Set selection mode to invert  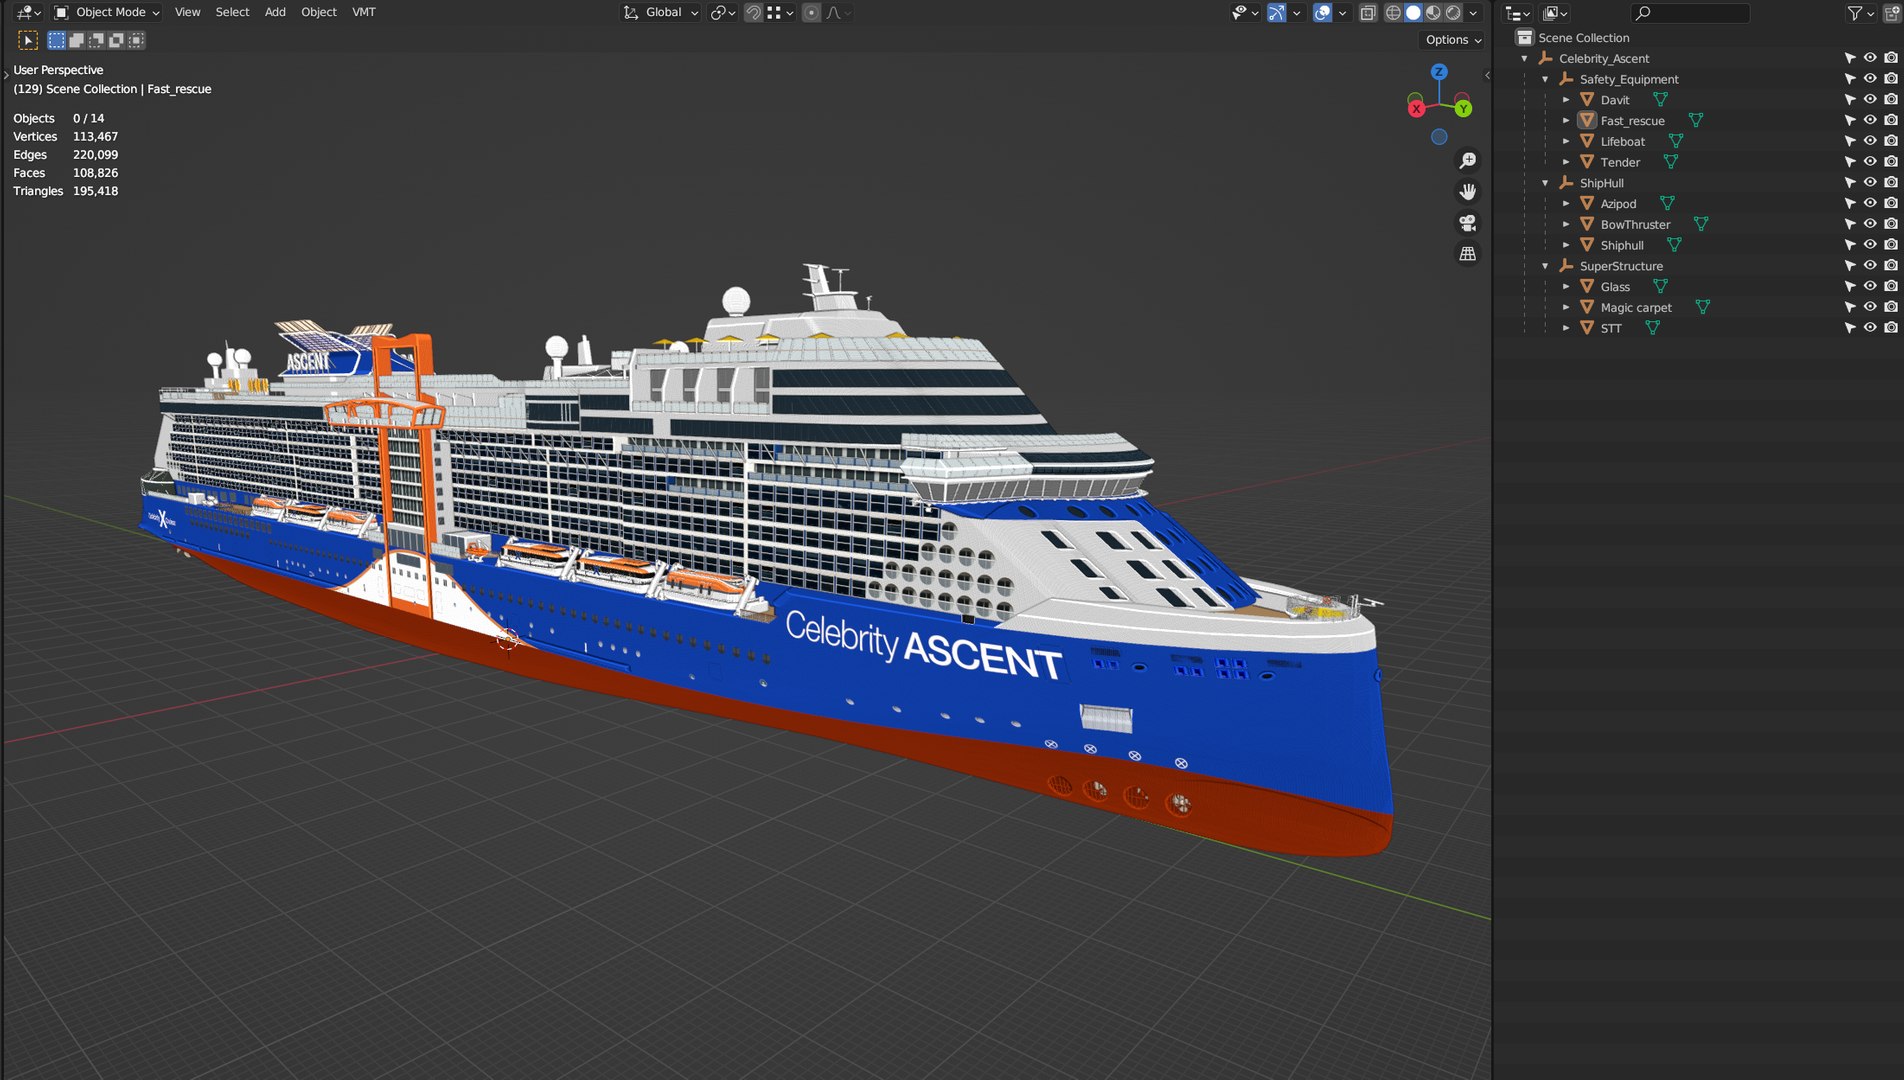tap(116, 40)
